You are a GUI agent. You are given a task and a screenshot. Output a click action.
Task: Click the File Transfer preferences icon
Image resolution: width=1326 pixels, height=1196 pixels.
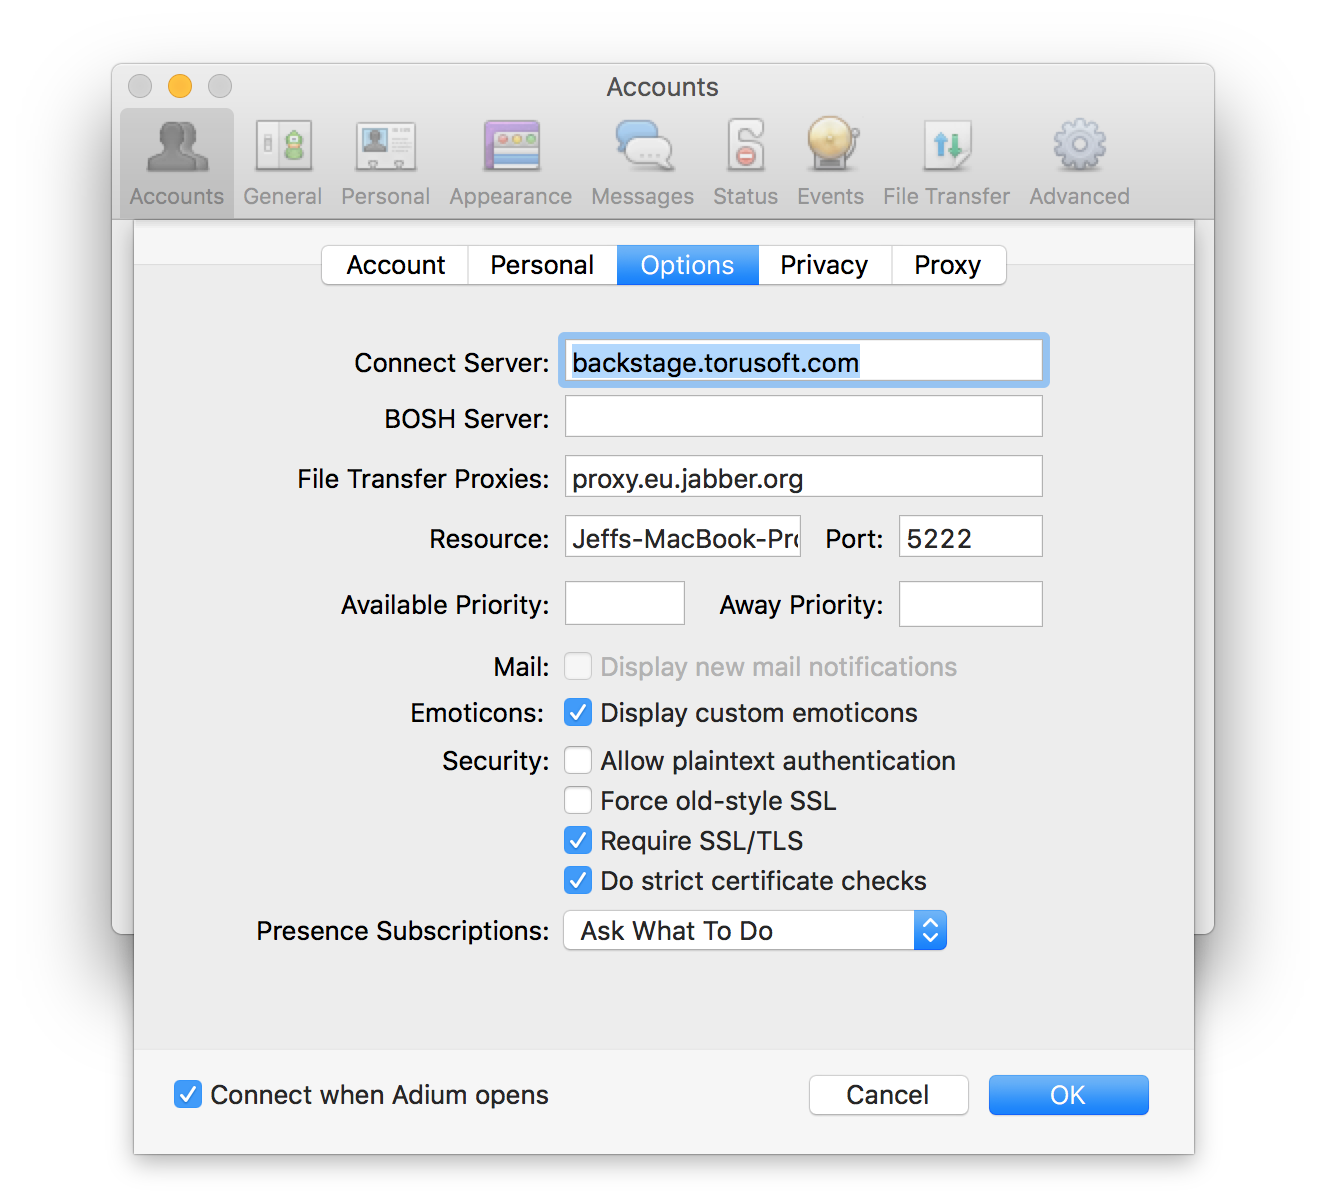946,158
